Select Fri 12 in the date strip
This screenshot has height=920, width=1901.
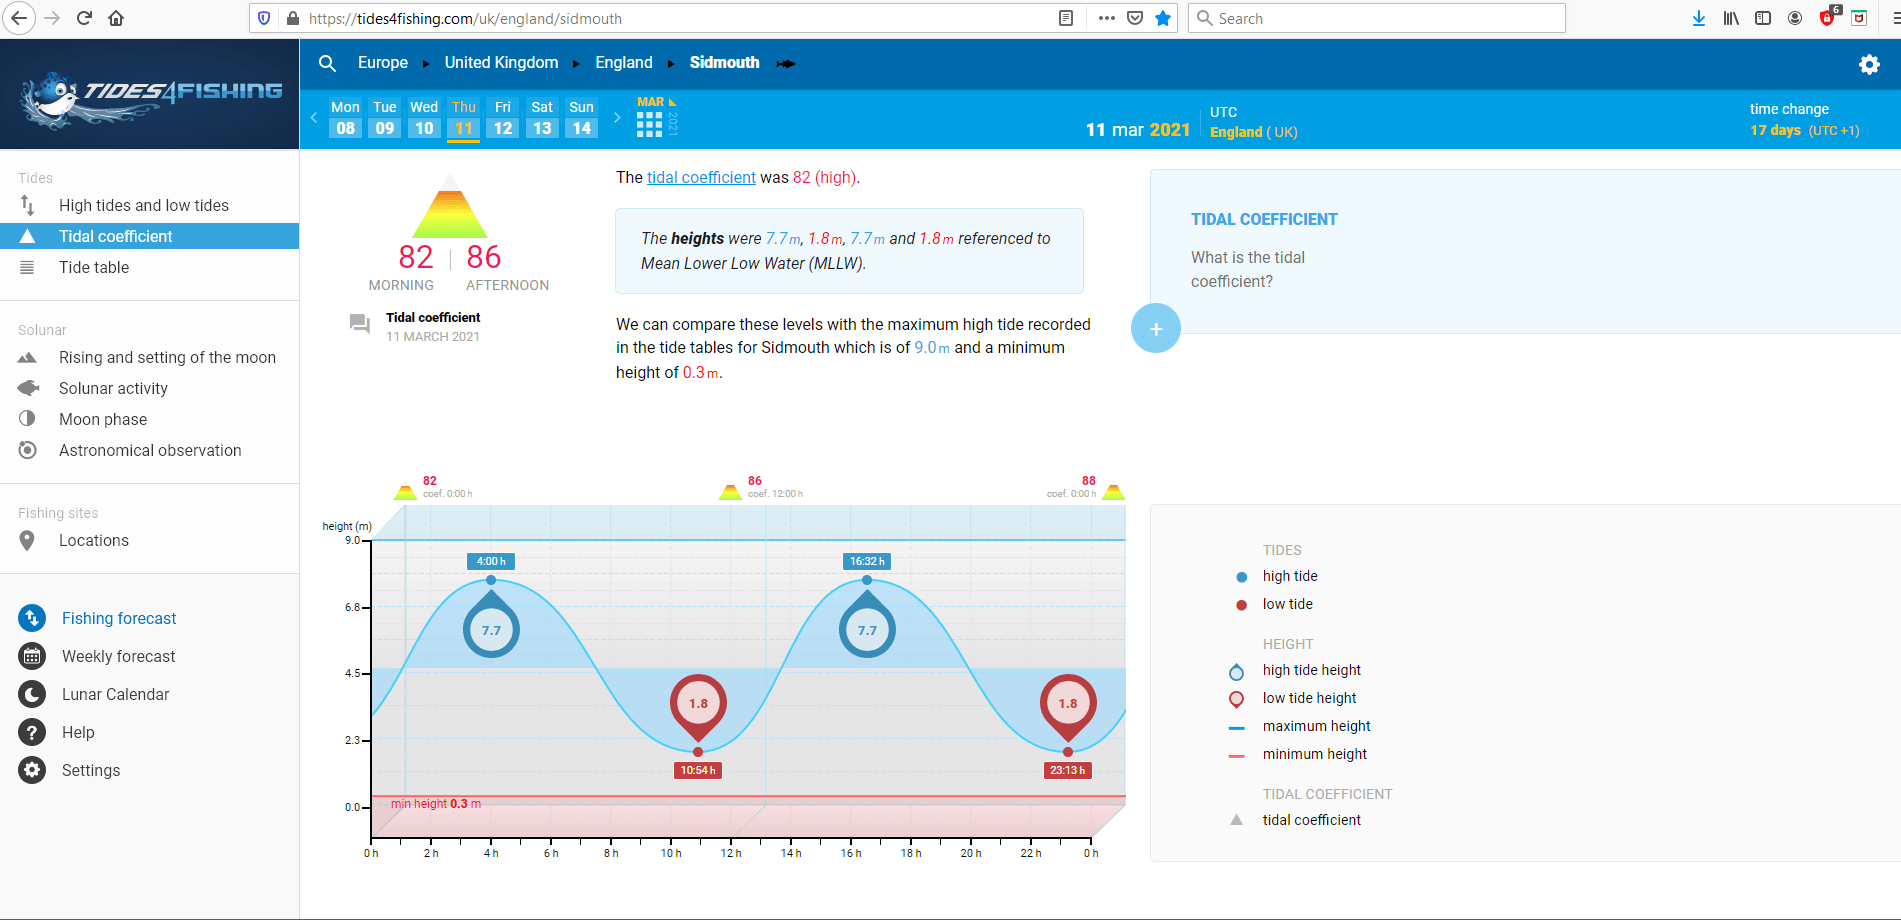pyautogui.click(x=503, y=118)
